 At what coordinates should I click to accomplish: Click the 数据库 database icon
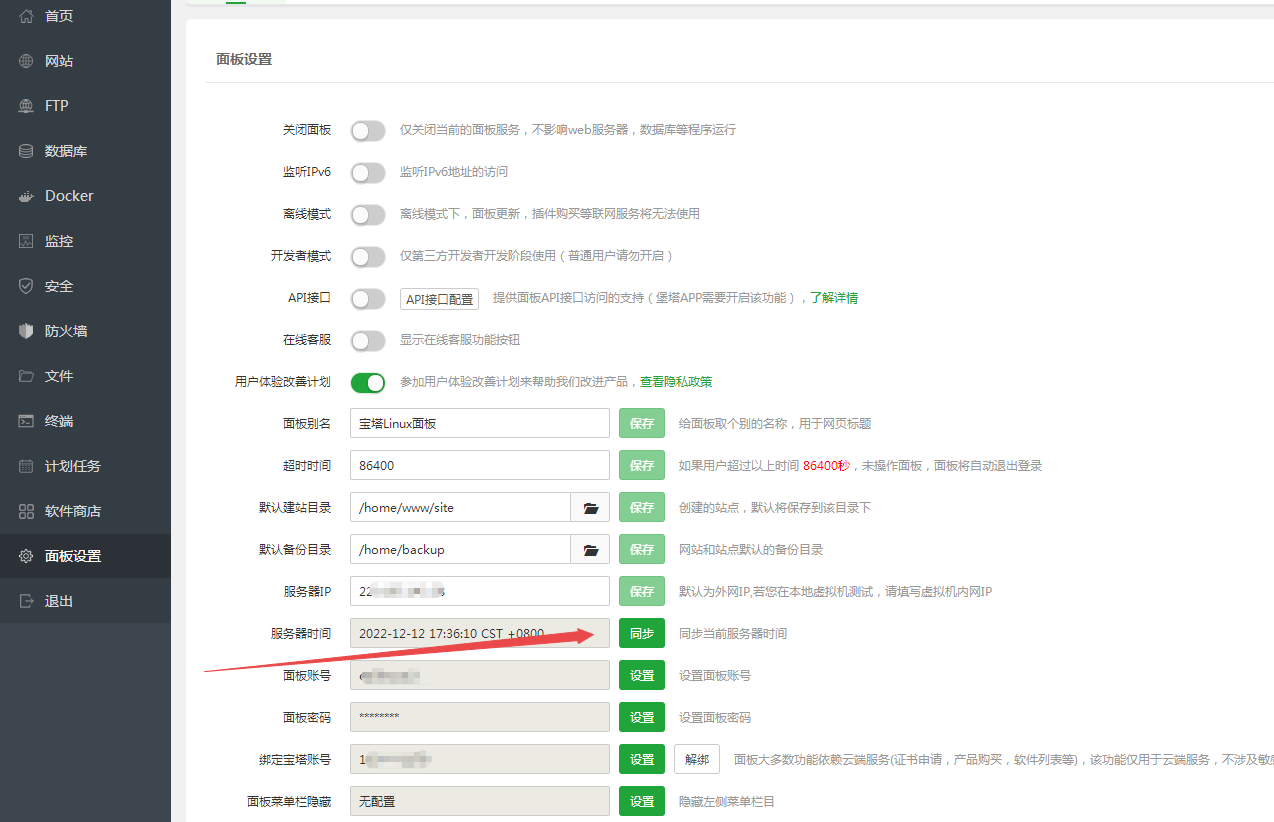26,151
